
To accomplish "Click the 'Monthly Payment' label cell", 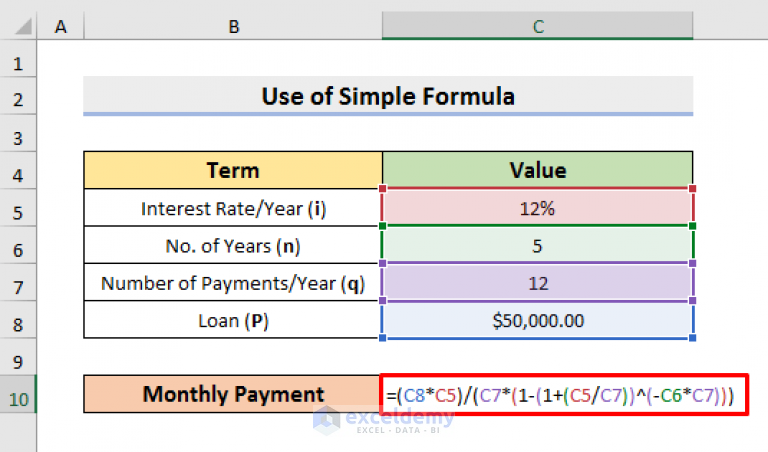I will (232, 394).
